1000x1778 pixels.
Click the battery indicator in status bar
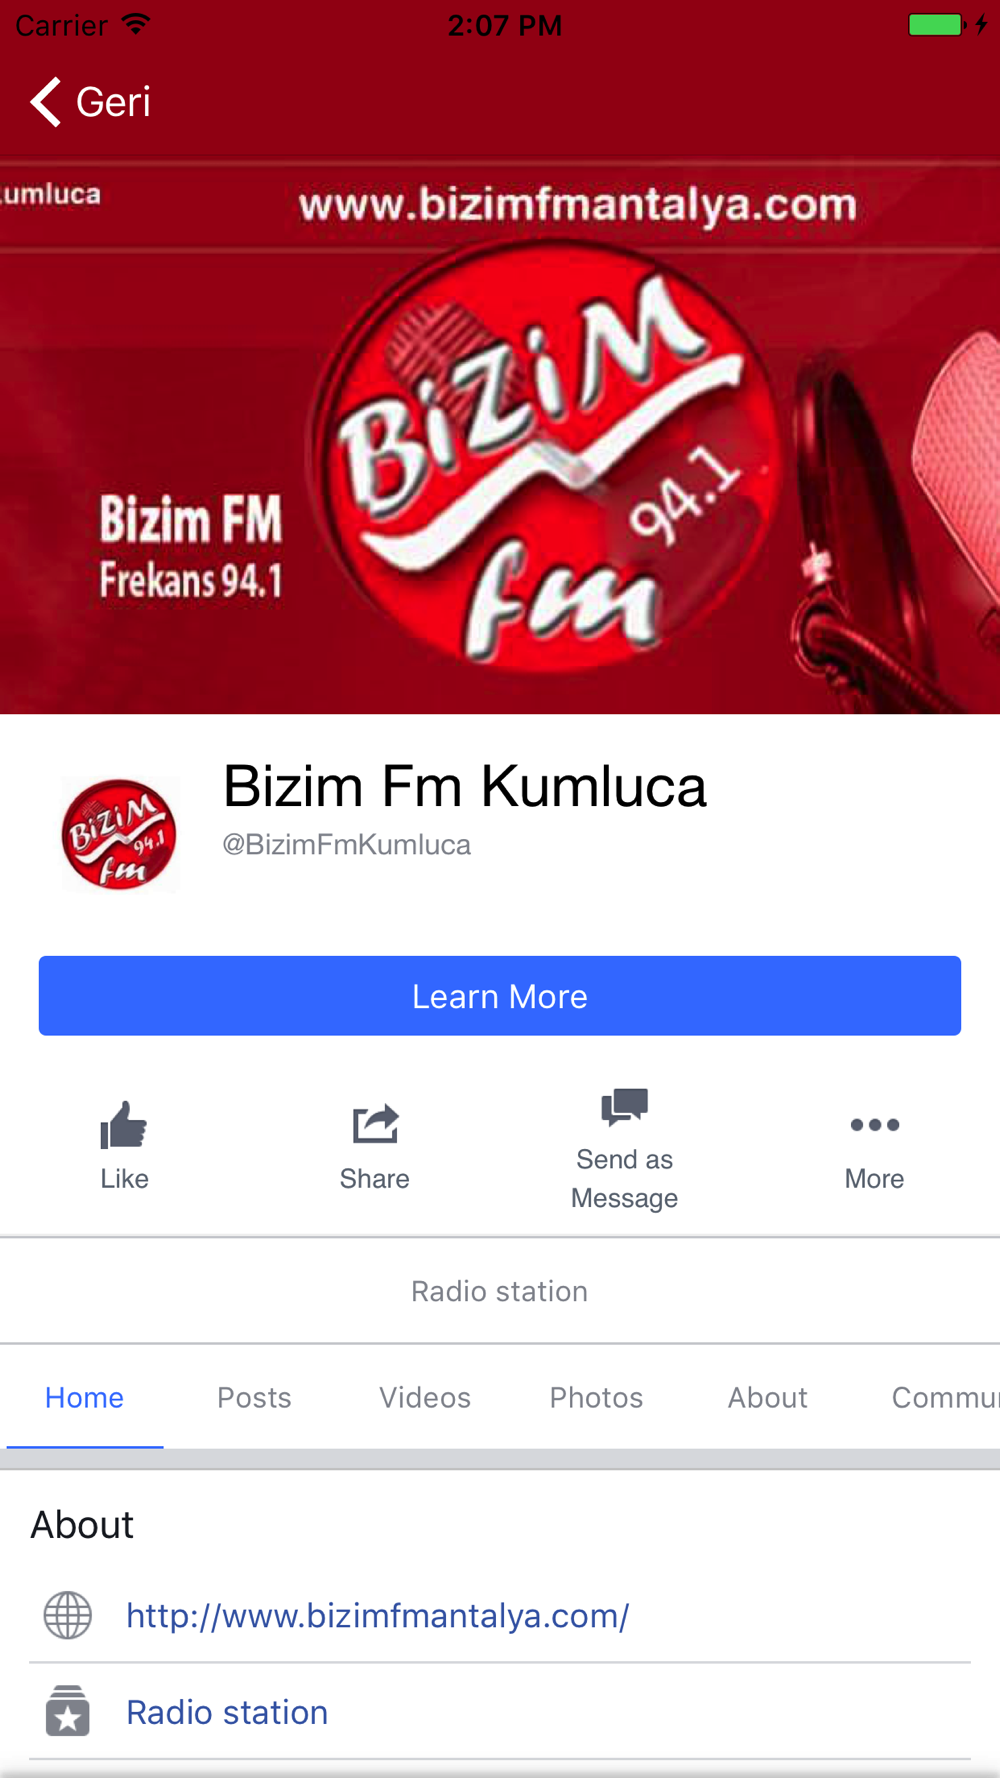[937, 25]
